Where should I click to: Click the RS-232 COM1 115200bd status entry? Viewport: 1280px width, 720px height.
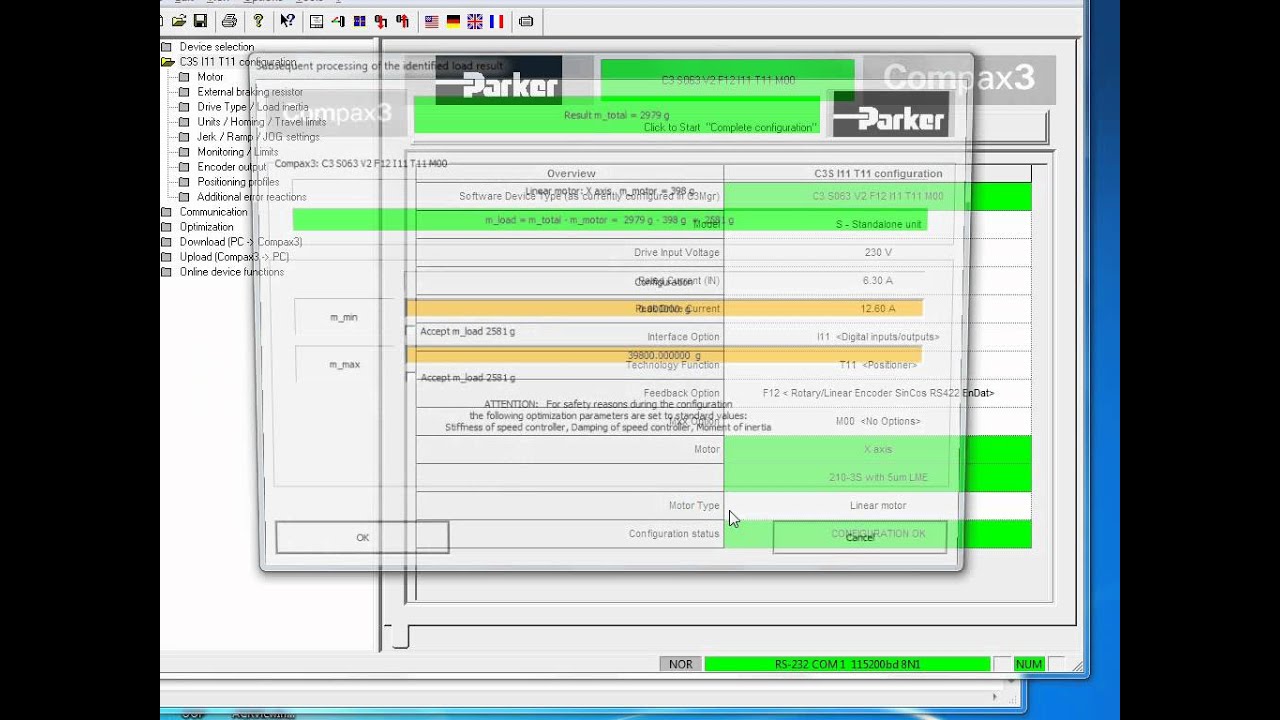point(847,664)
